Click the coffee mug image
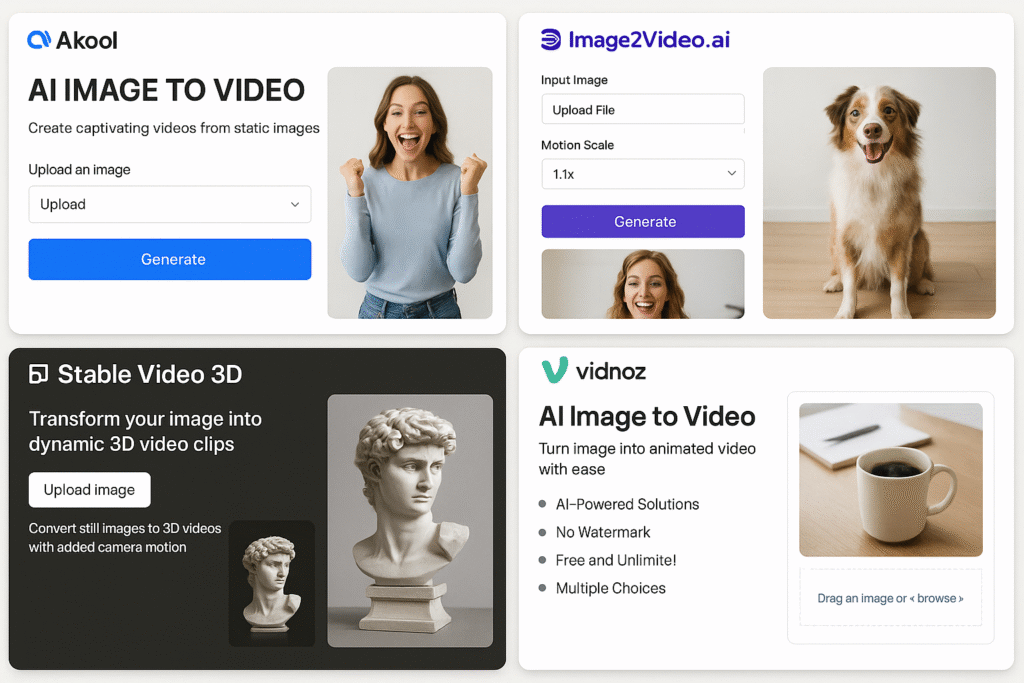This screenshot has height=683, width=1024. tap(890, 479)
